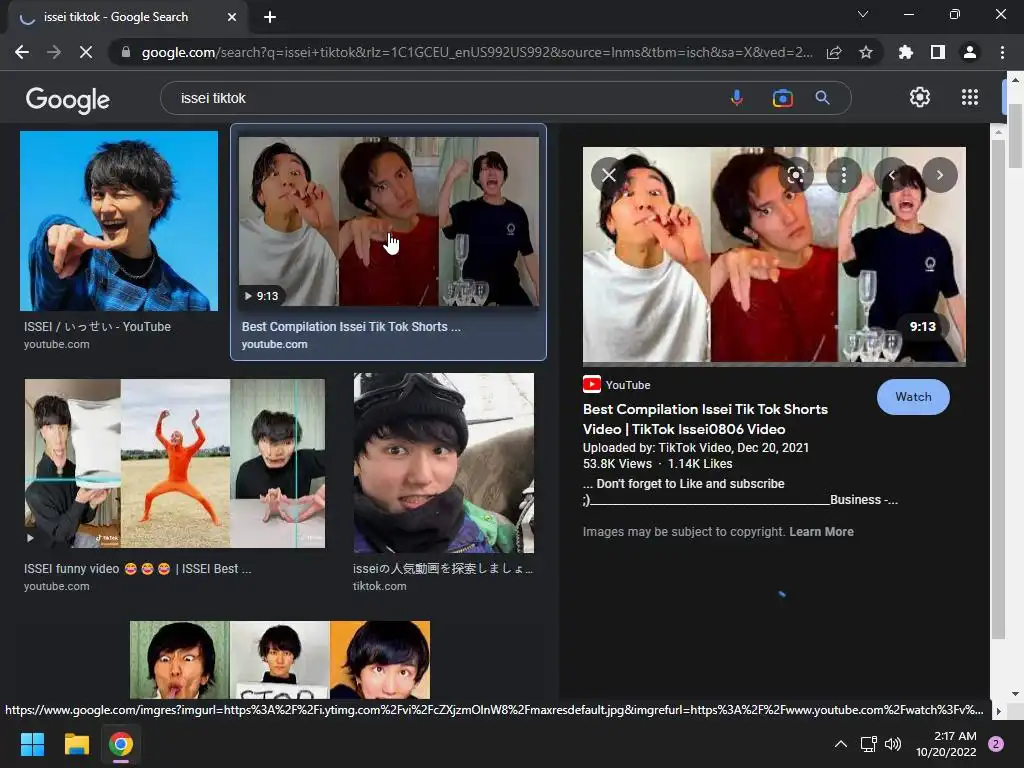Search by image with the camera icon
The image size is (1024, 768).
click(782, 98)
